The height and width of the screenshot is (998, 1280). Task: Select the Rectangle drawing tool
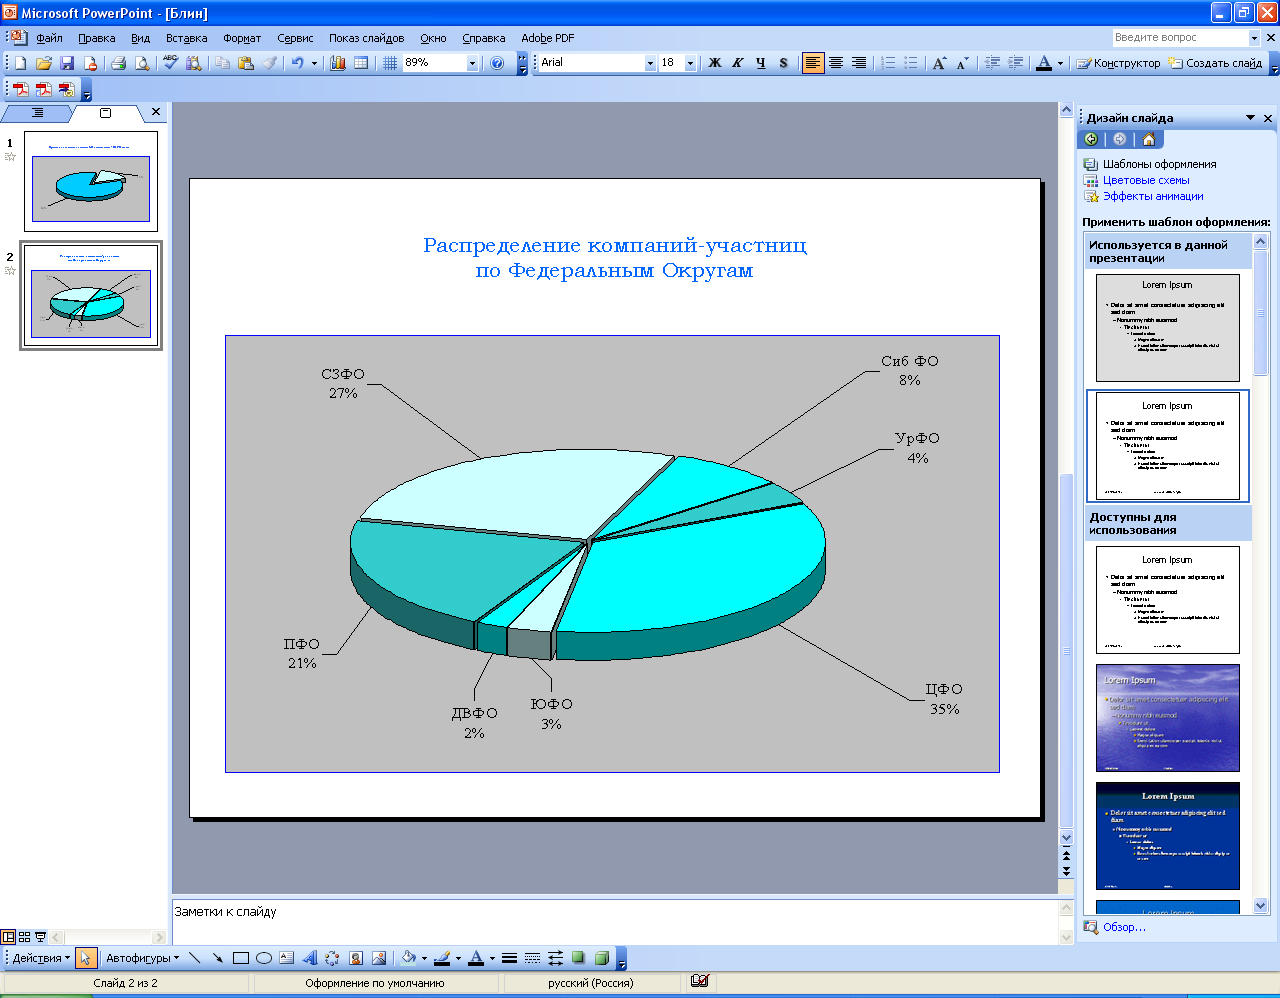[x=241, y=958]
